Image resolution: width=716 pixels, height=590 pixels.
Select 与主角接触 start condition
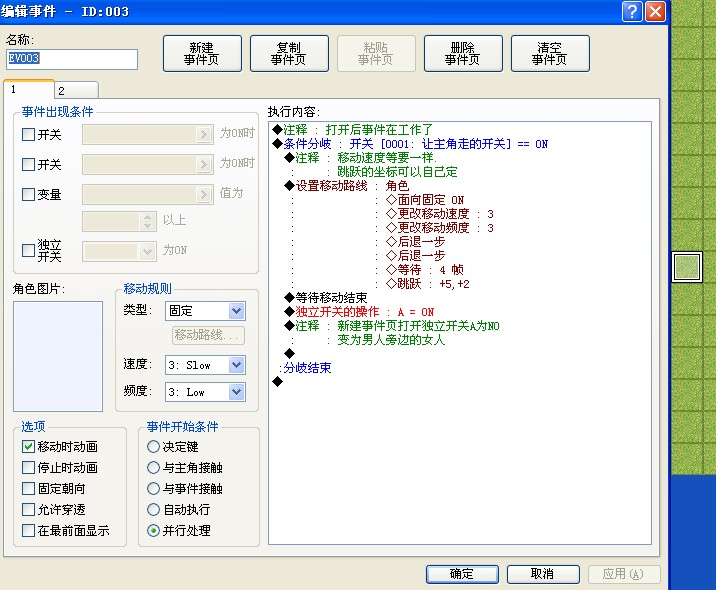153,468
